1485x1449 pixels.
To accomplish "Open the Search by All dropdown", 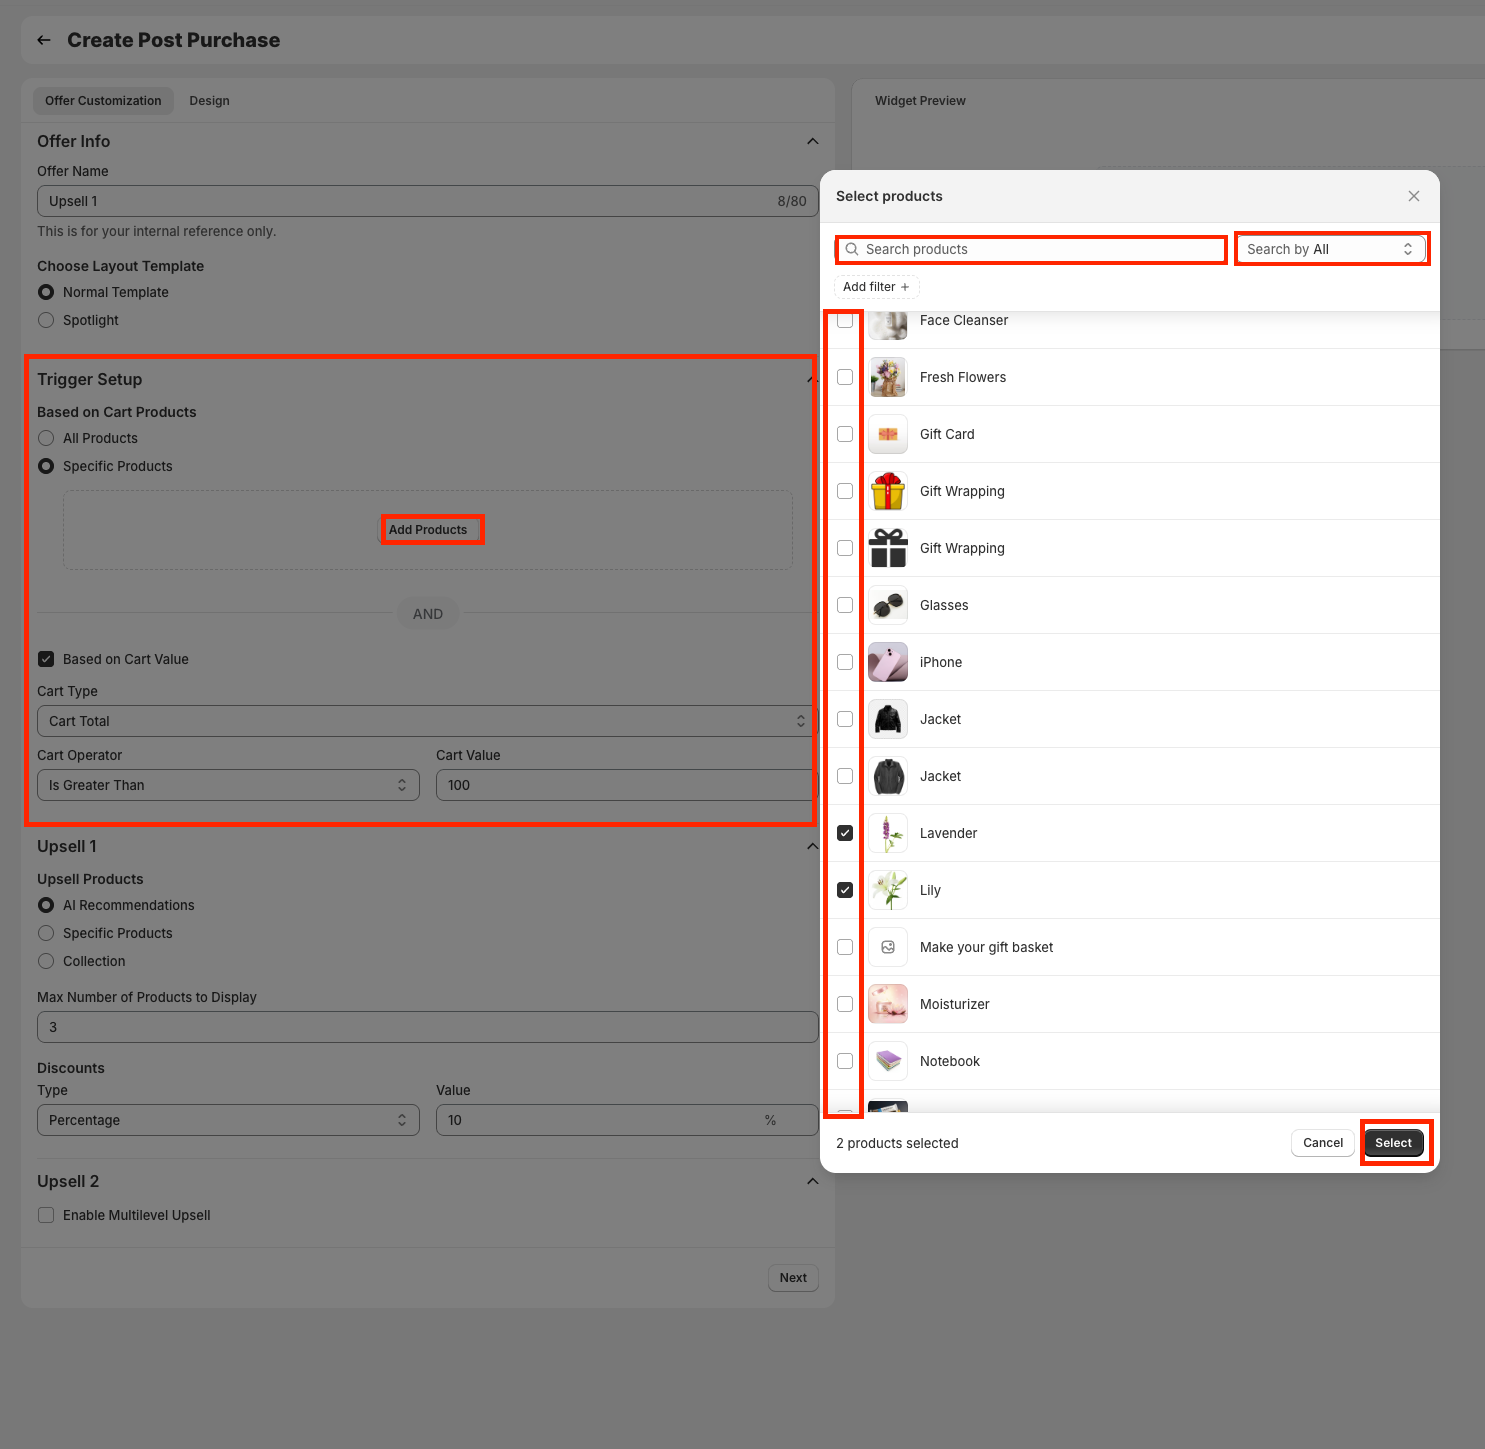I will coord(1330,249).
